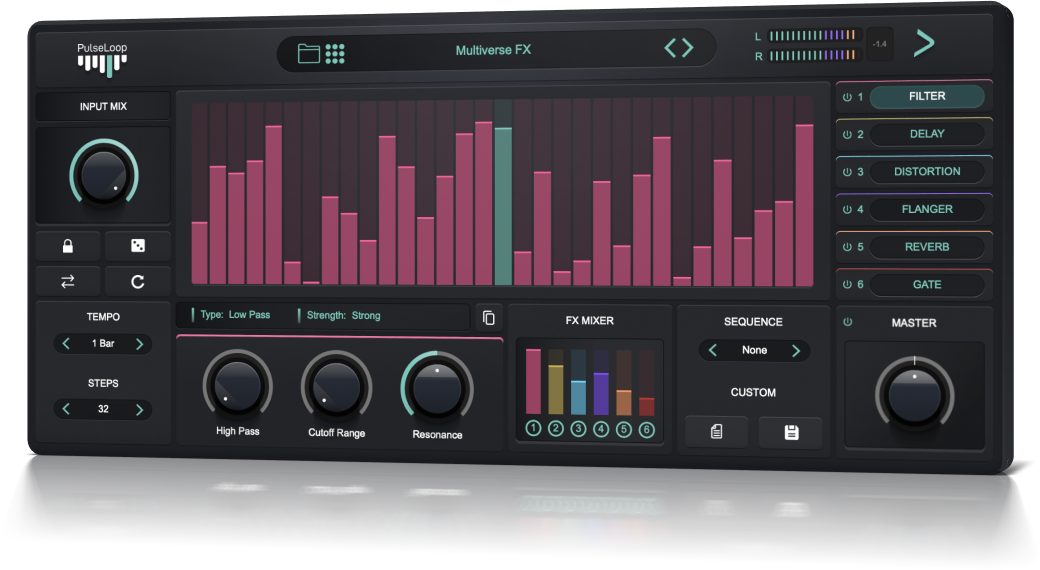The width and height of the screenshot is (1040, 570).
Task: Click FX Mixer channel 3 blue level bar
Action: click(578, 396)
